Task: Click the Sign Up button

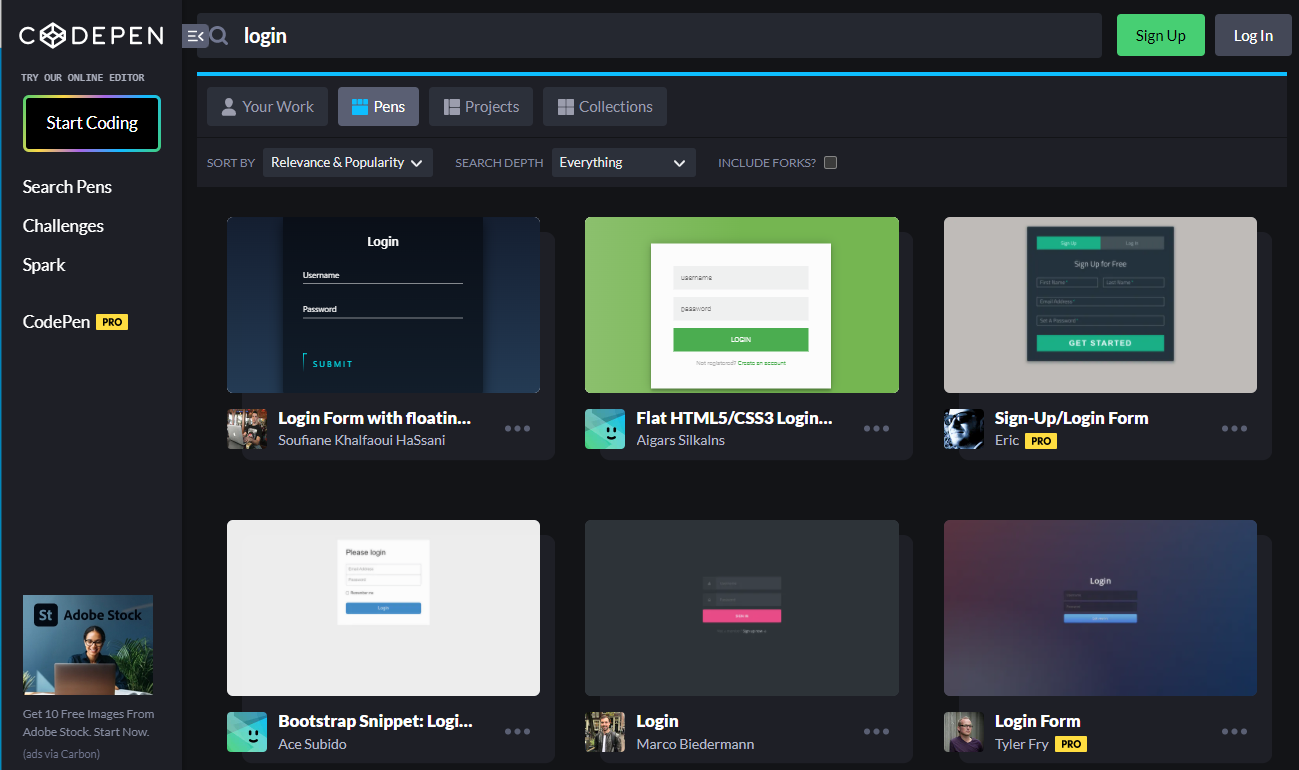Action: click(x=1161, y=35)
